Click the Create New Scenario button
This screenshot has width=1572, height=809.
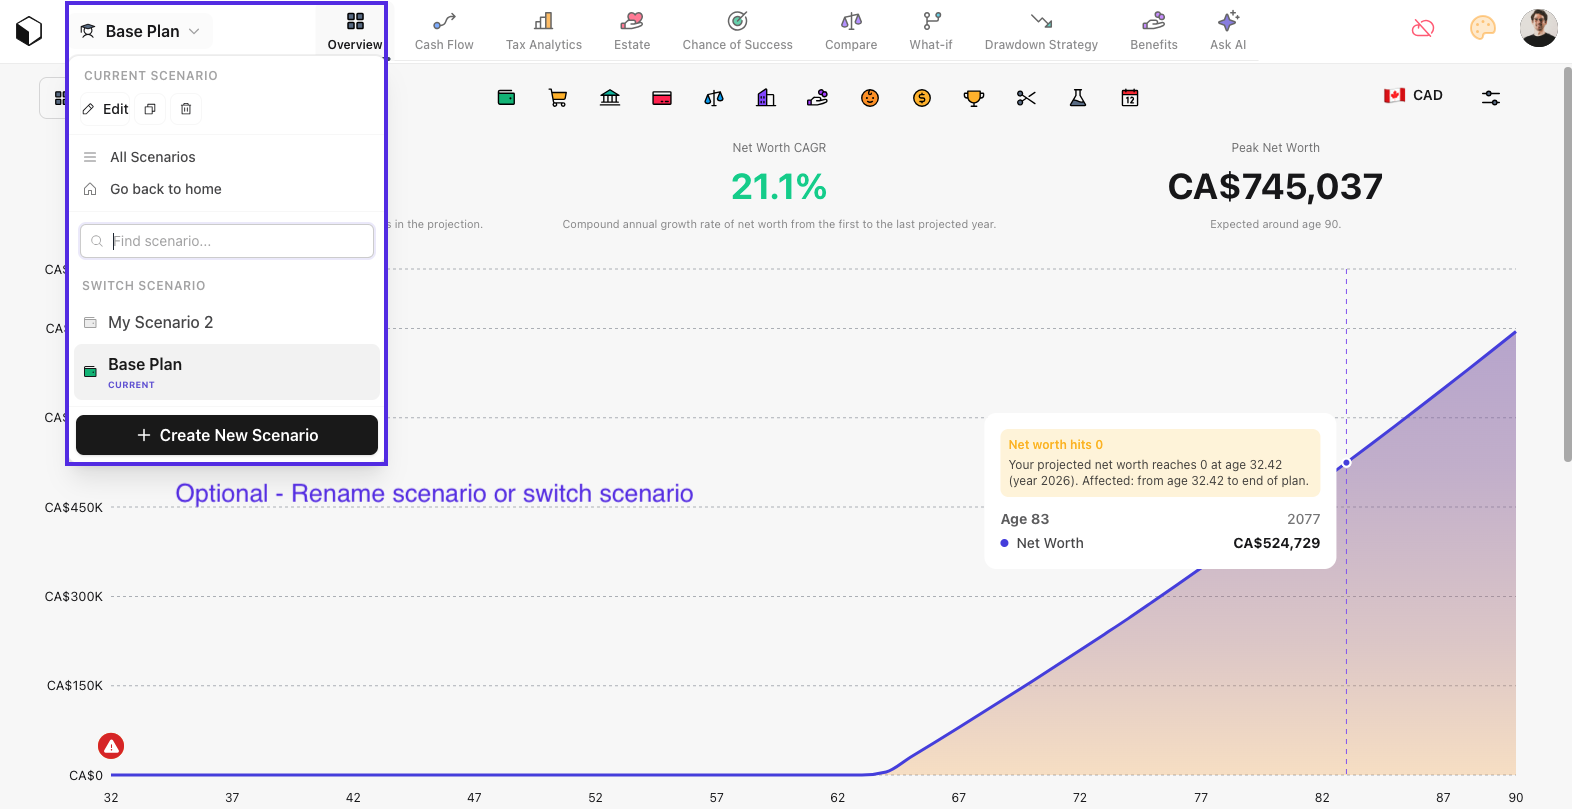pos(226,435)
